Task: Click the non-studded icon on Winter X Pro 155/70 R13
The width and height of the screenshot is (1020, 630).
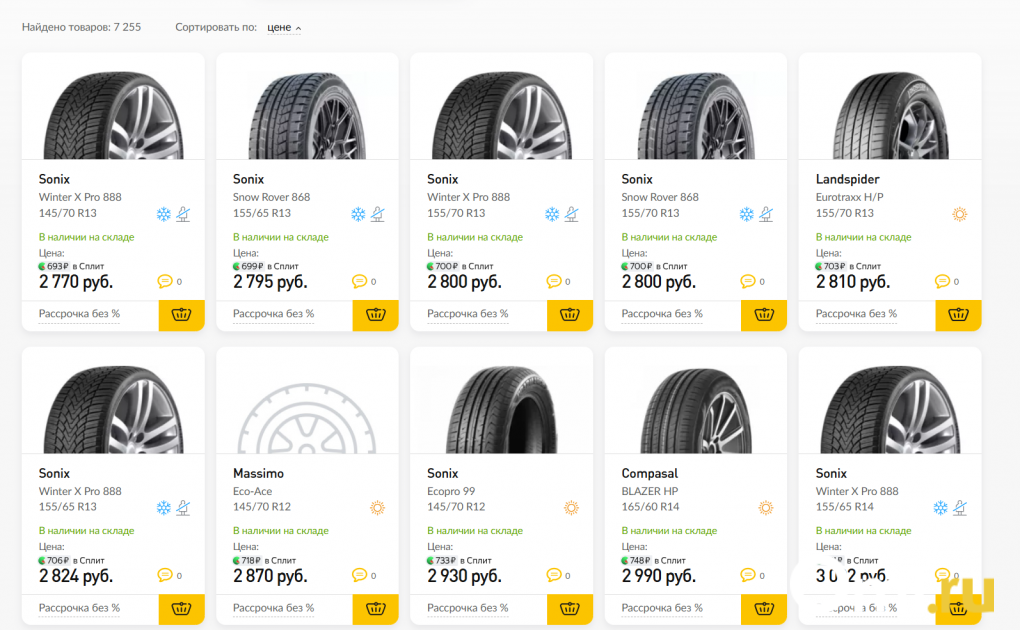Action: coord(572,214)
